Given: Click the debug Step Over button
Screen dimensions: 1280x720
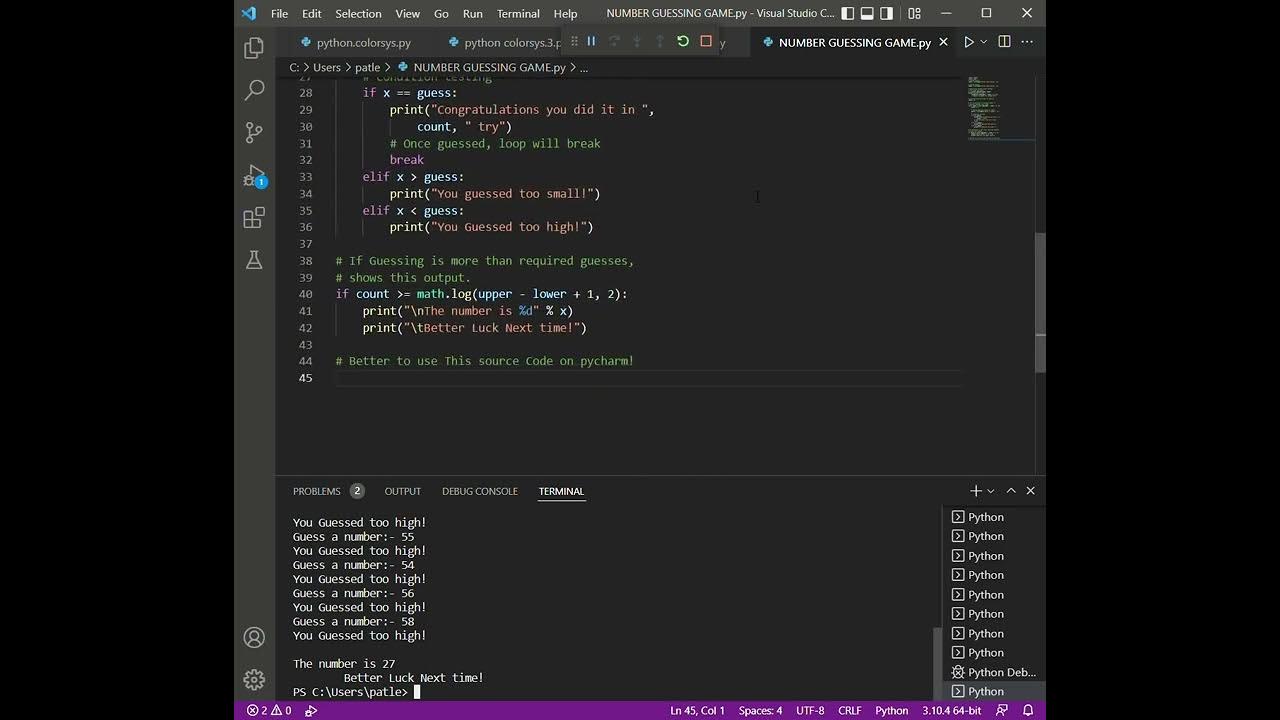Looking at the screenshot, I should pos(614,41).
